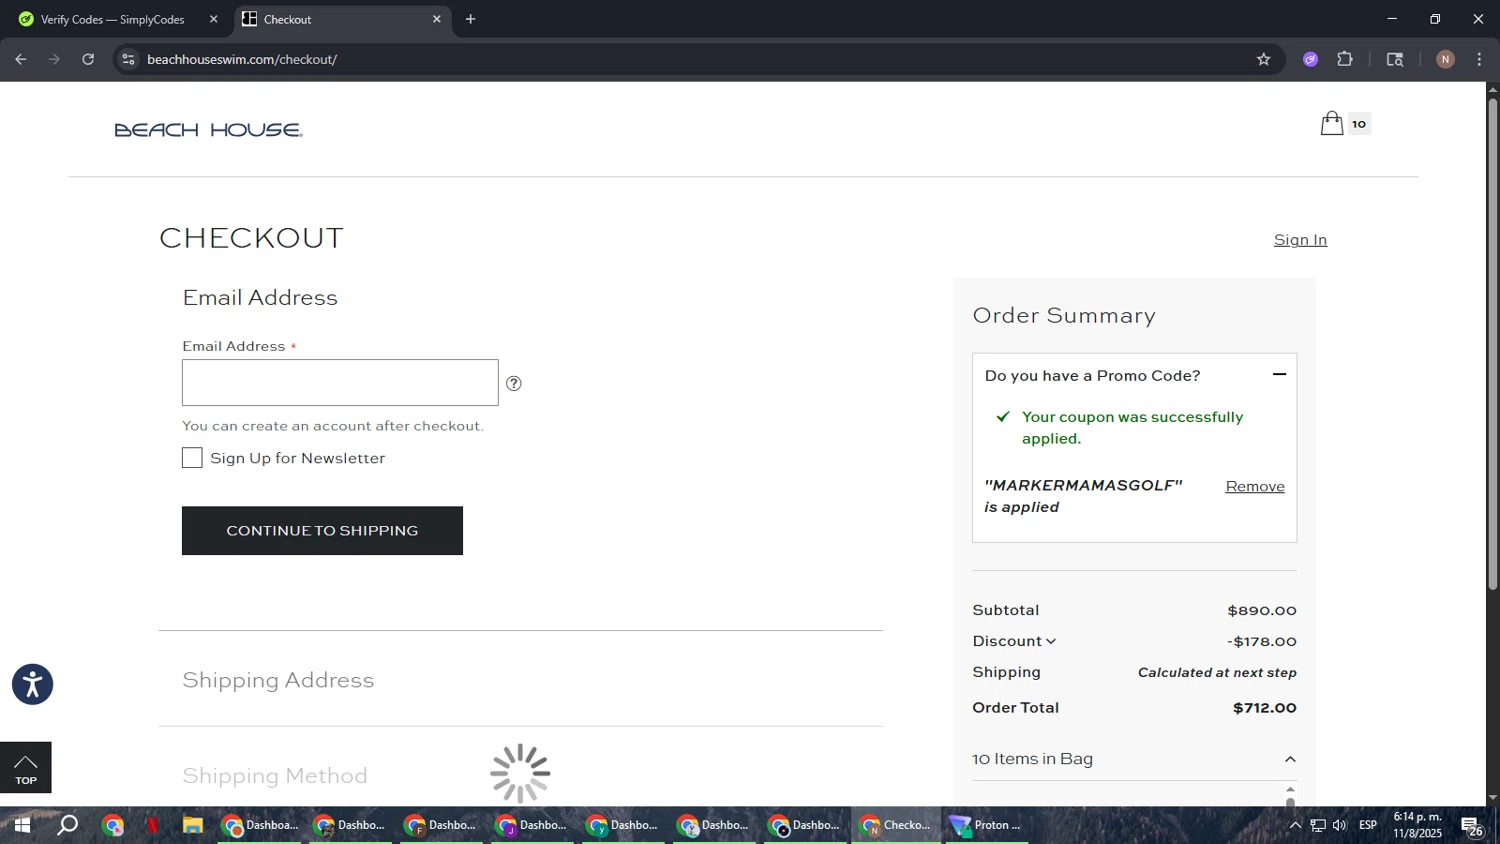Close the Verify Codes SimplyCodes tab

pos(213,19)
